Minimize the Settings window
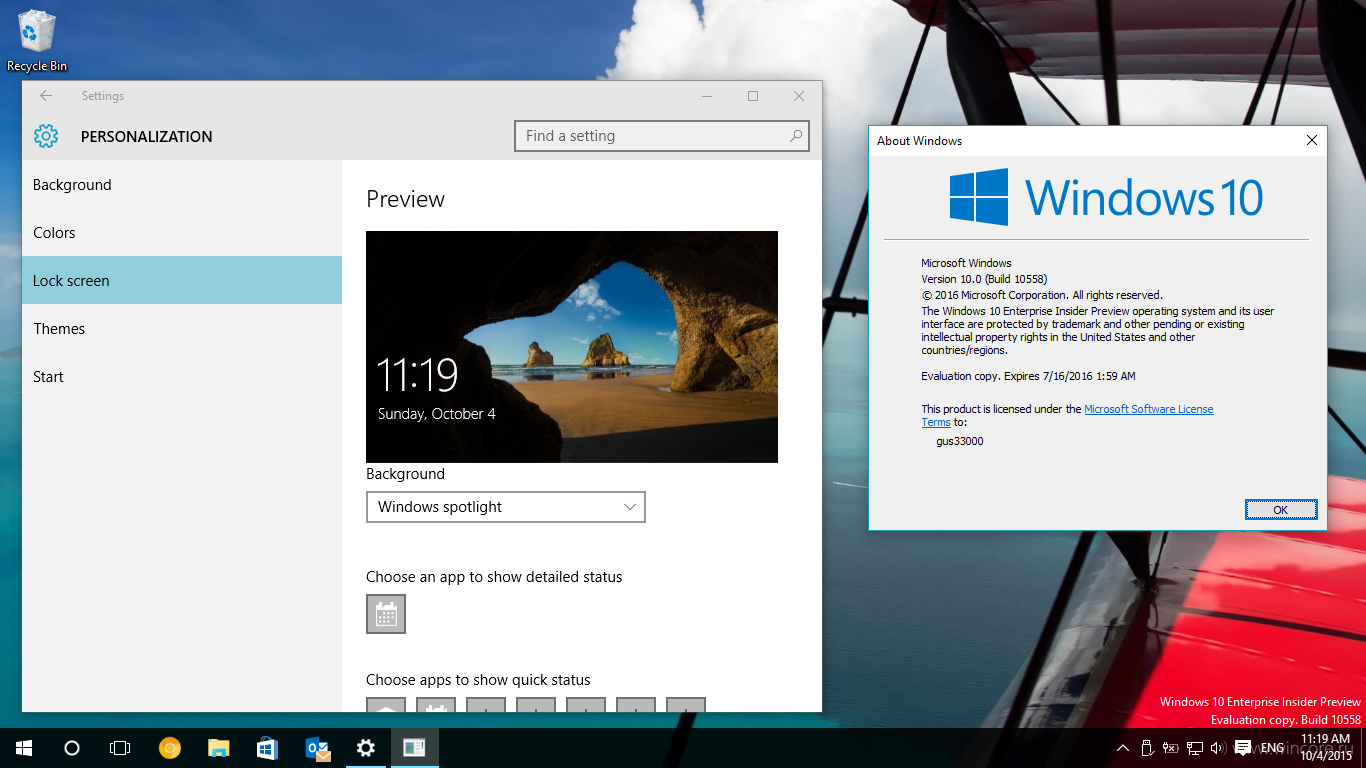Viewport: 1366px width, 768px height. pos(707,96)
